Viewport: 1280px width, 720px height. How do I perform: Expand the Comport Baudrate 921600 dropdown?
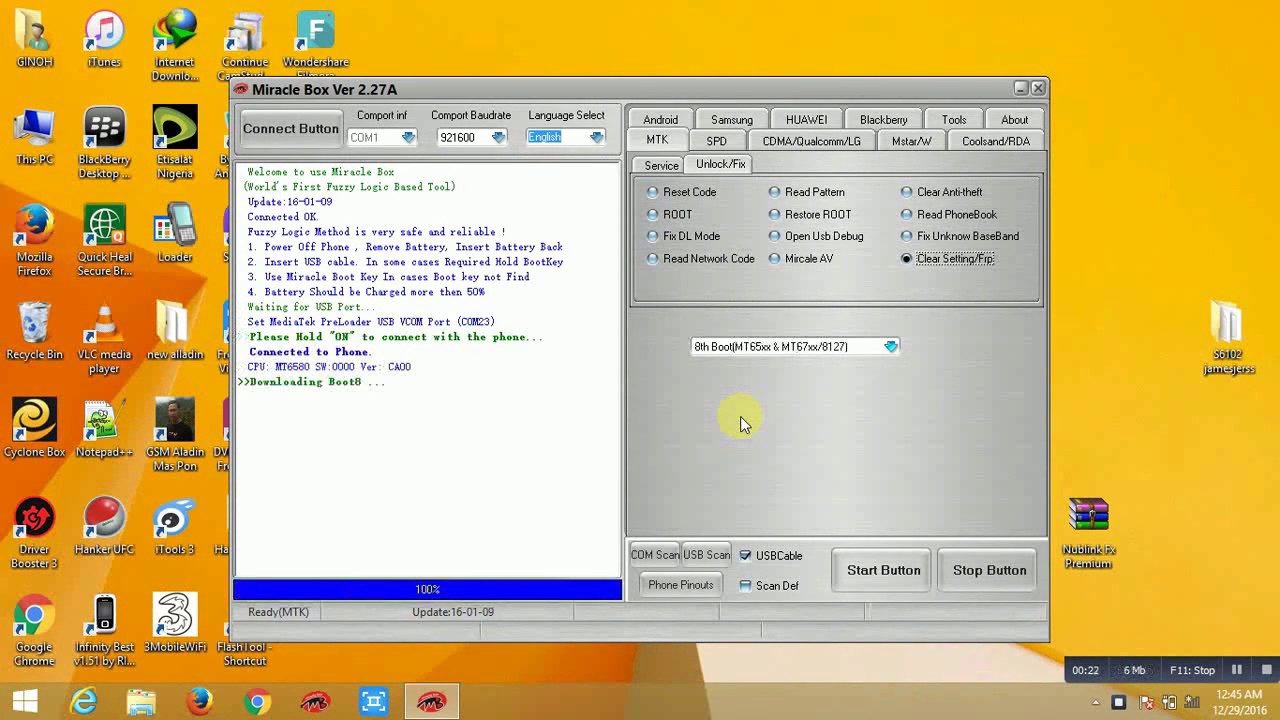tap(498, 137)
